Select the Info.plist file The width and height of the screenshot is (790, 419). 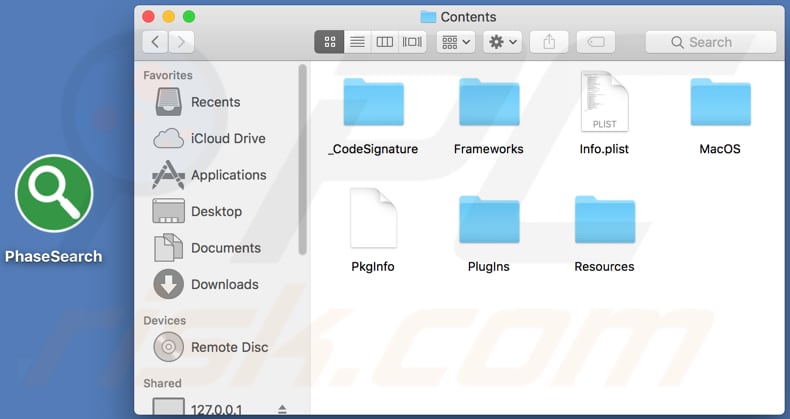pos(604,103)
